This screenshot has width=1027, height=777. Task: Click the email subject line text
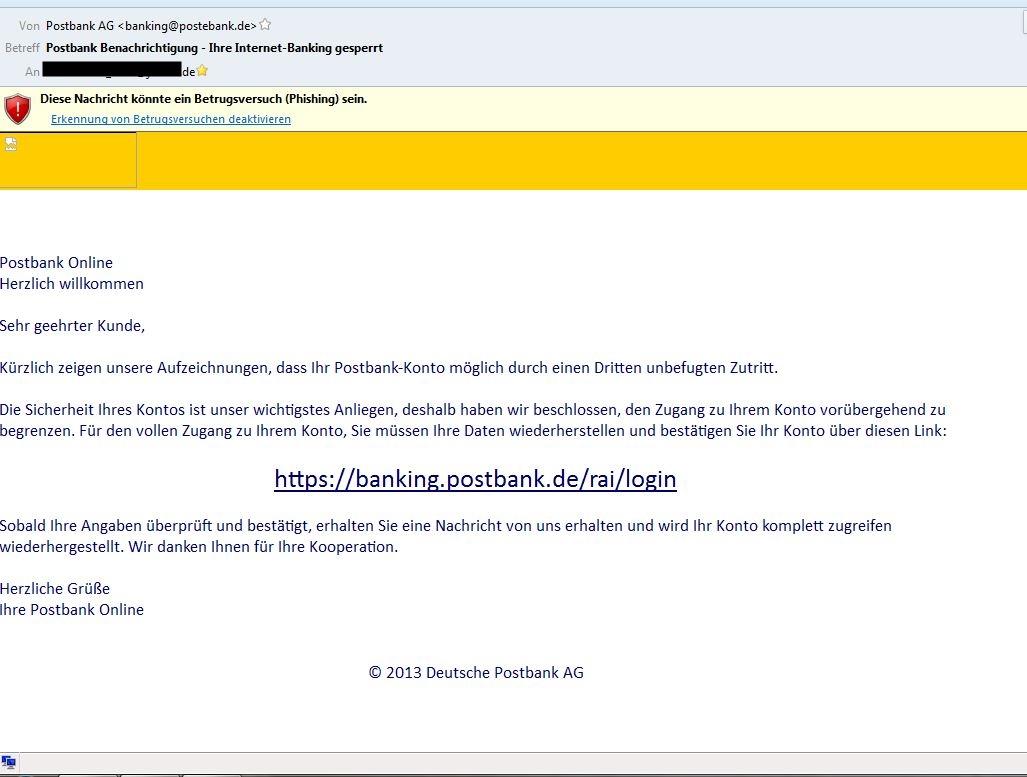point(214,48)
